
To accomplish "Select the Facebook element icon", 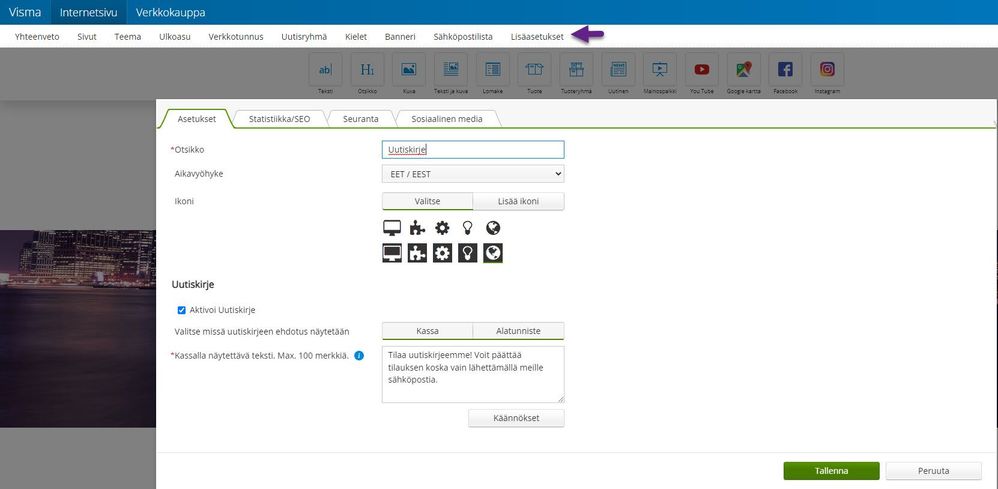I will point(785,69).
